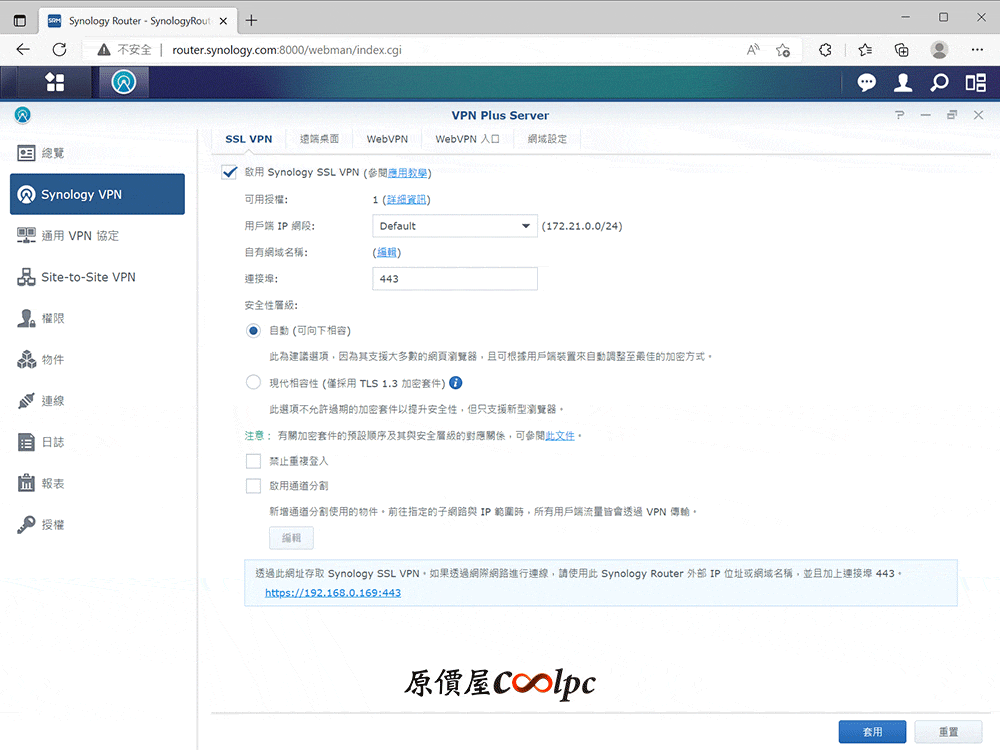This screenshot has height=750, width=1000.
Task: Close the Synology Router browser tab
Action: tap(223, 20)
